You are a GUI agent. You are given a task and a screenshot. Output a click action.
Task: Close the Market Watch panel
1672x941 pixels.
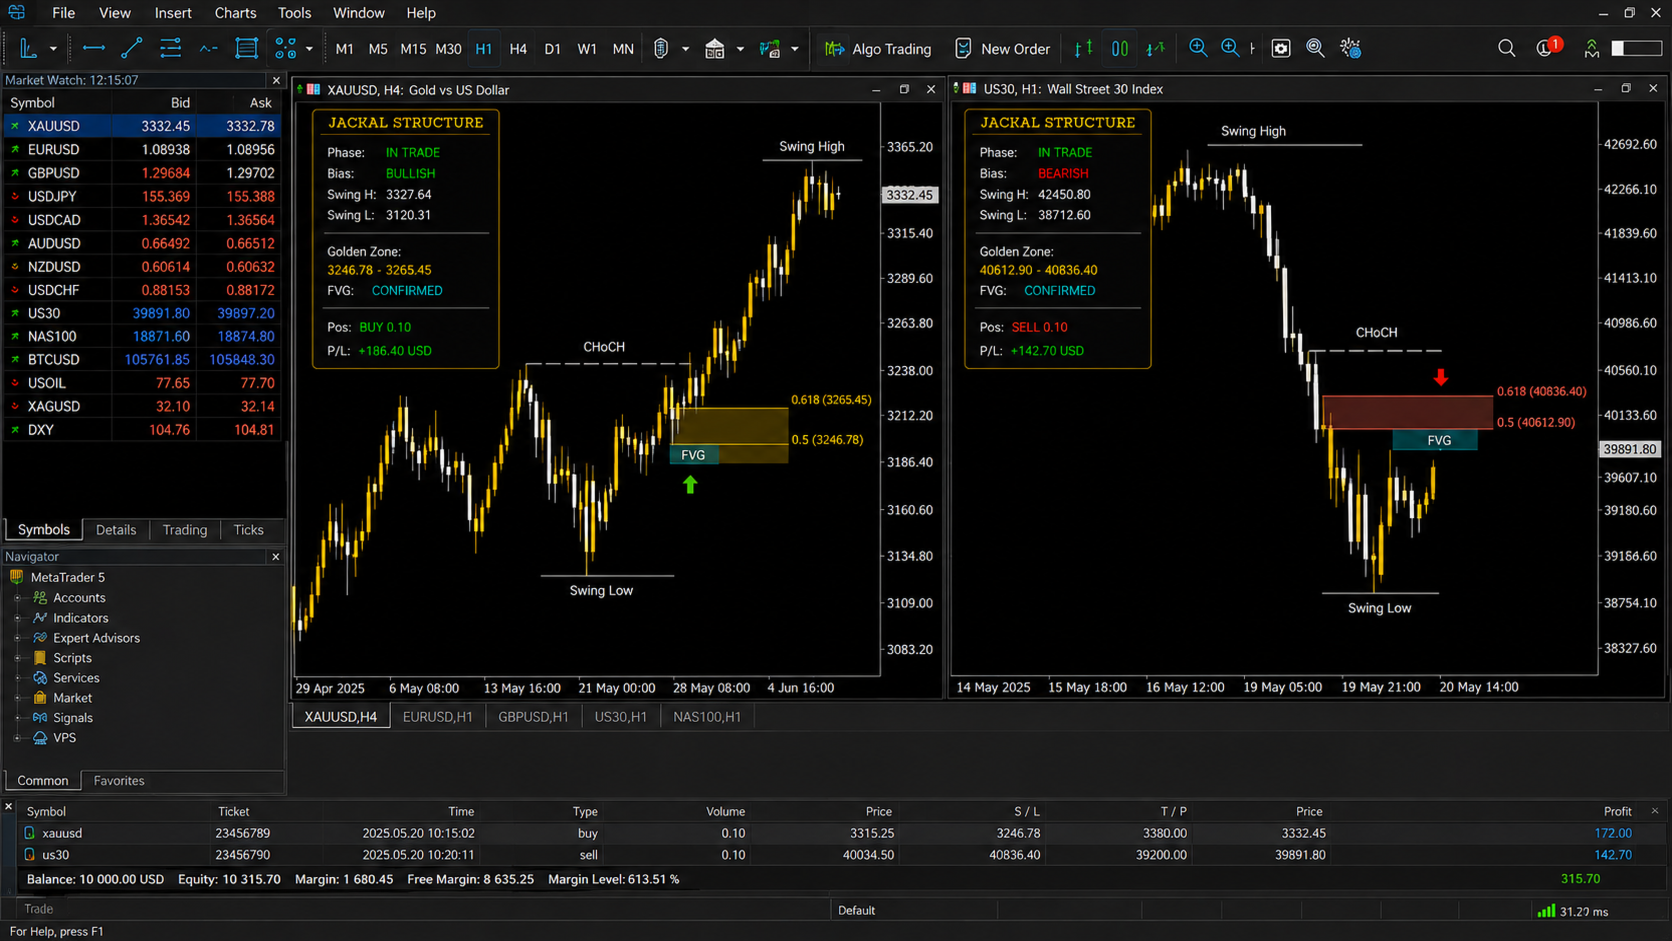tap(276, 80)
